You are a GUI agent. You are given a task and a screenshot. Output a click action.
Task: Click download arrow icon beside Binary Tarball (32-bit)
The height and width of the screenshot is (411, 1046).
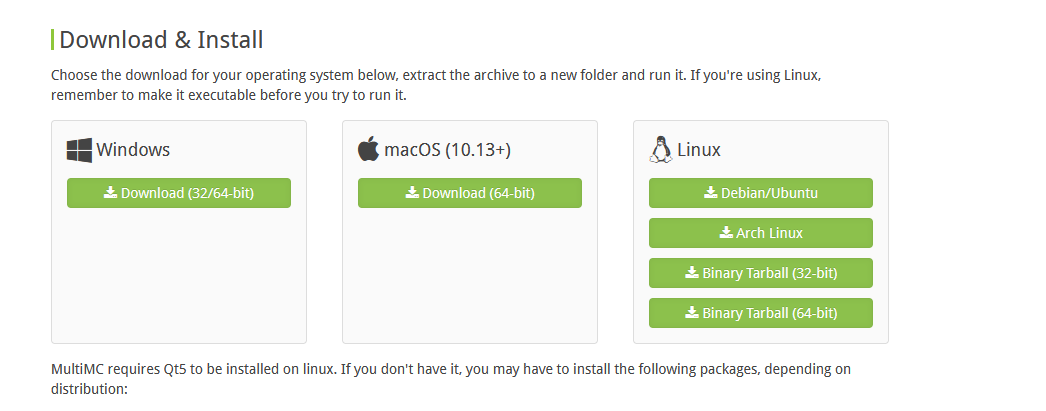[692, 273]
